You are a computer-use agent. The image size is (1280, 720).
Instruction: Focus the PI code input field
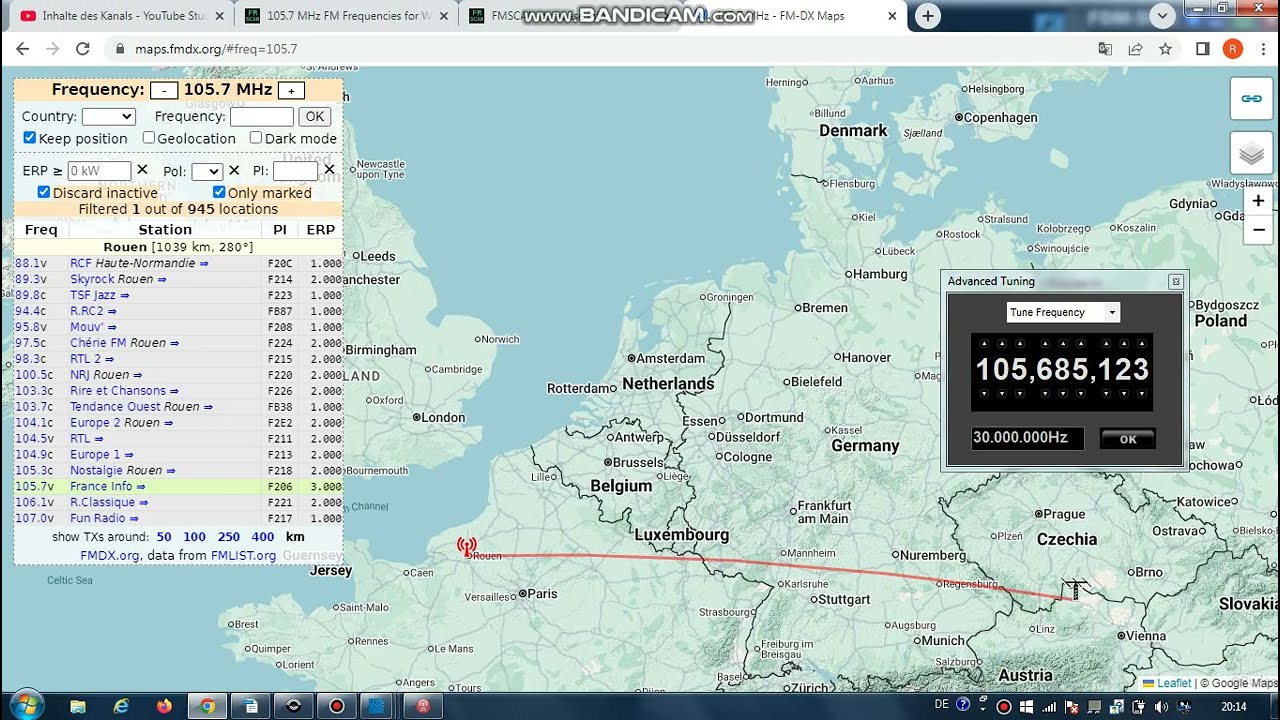(295, 171)
